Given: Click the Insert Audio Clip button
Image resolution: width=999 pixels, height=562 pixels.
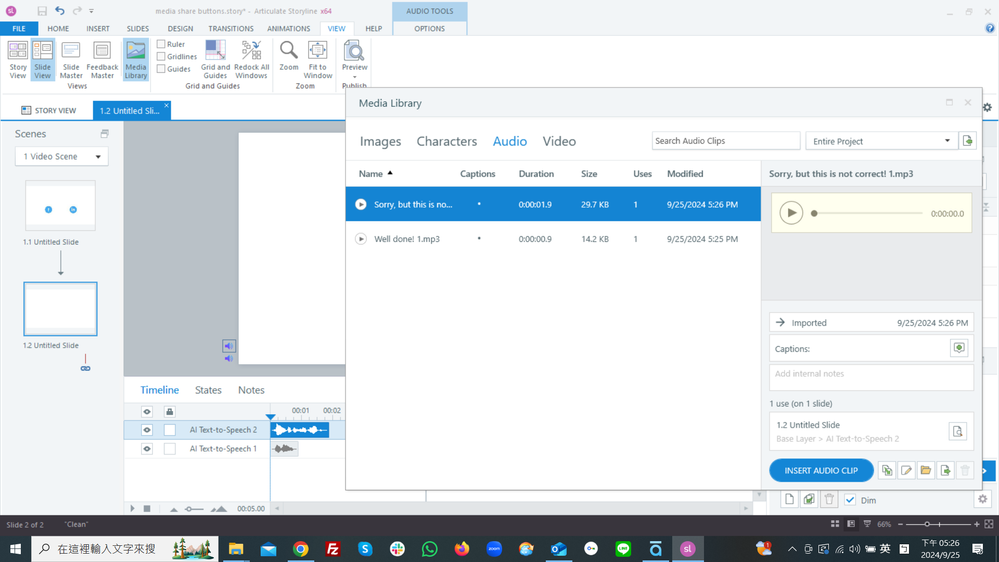Looking at the screenshot, I should coord(821,470).
